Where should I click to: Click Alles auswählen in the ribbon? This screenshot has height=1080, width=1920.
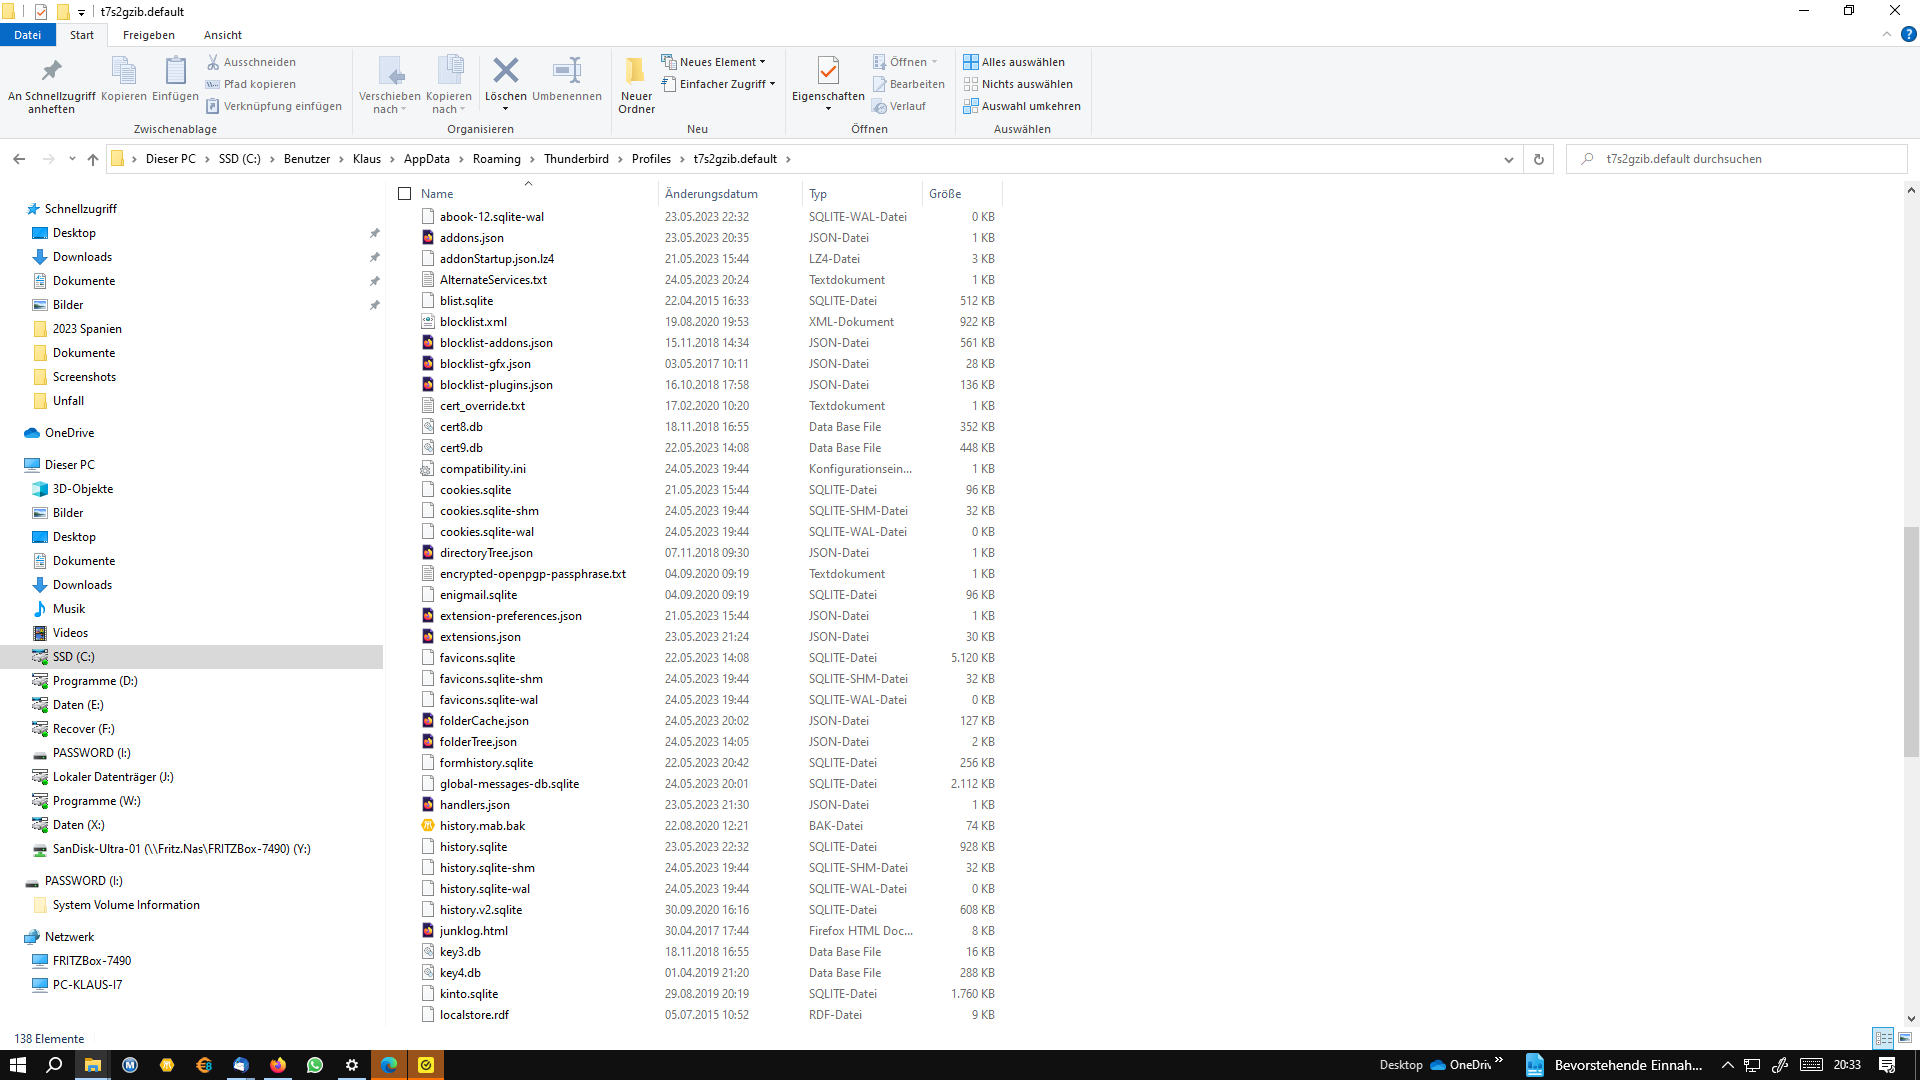[1013, 62]
